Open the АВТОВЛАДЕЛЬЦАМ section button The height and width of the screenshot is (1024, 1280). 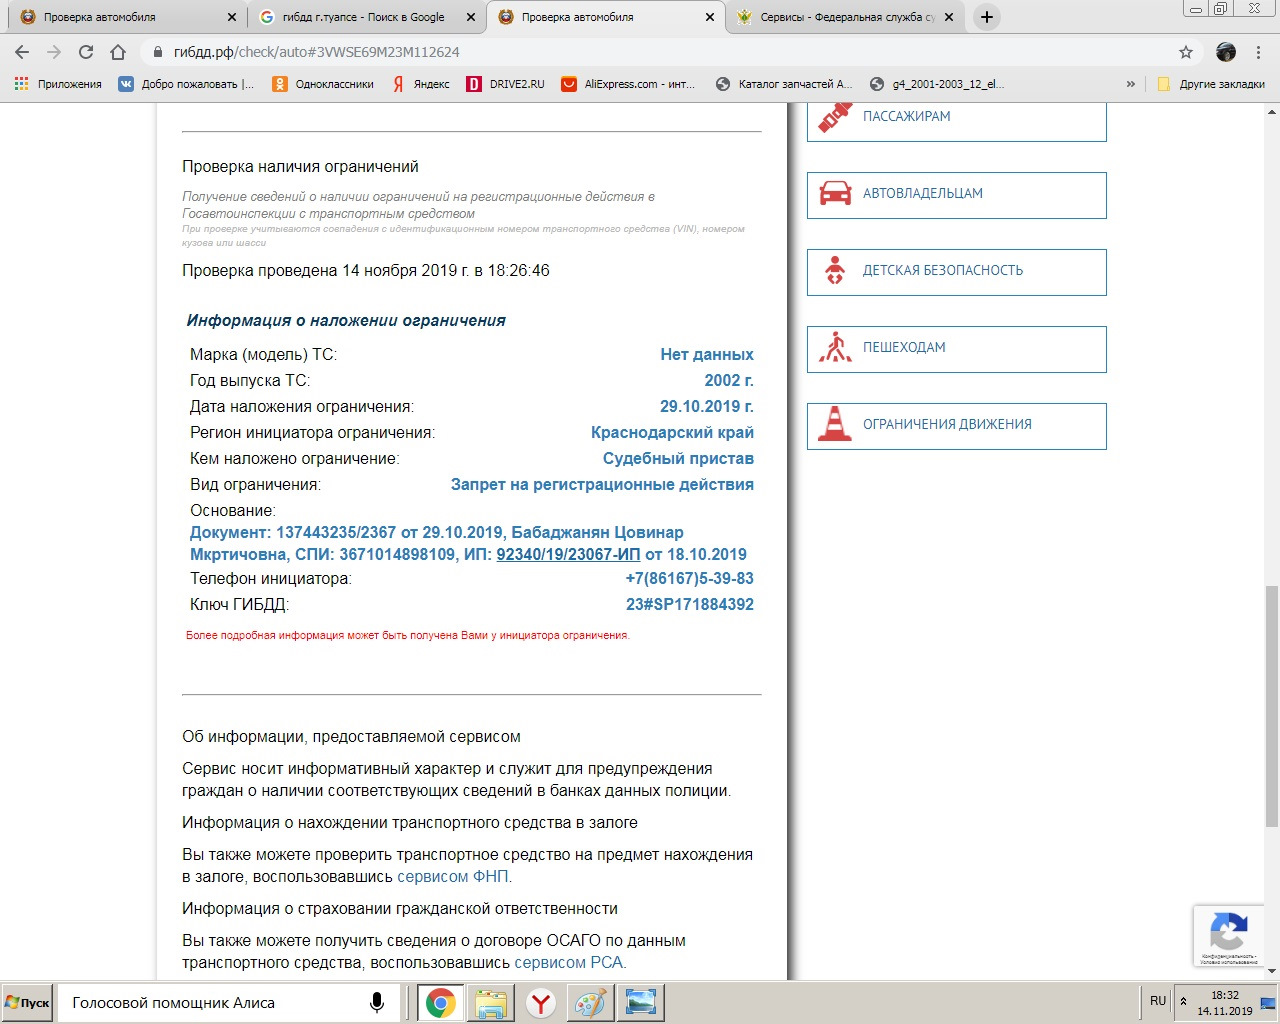(956, 195)
